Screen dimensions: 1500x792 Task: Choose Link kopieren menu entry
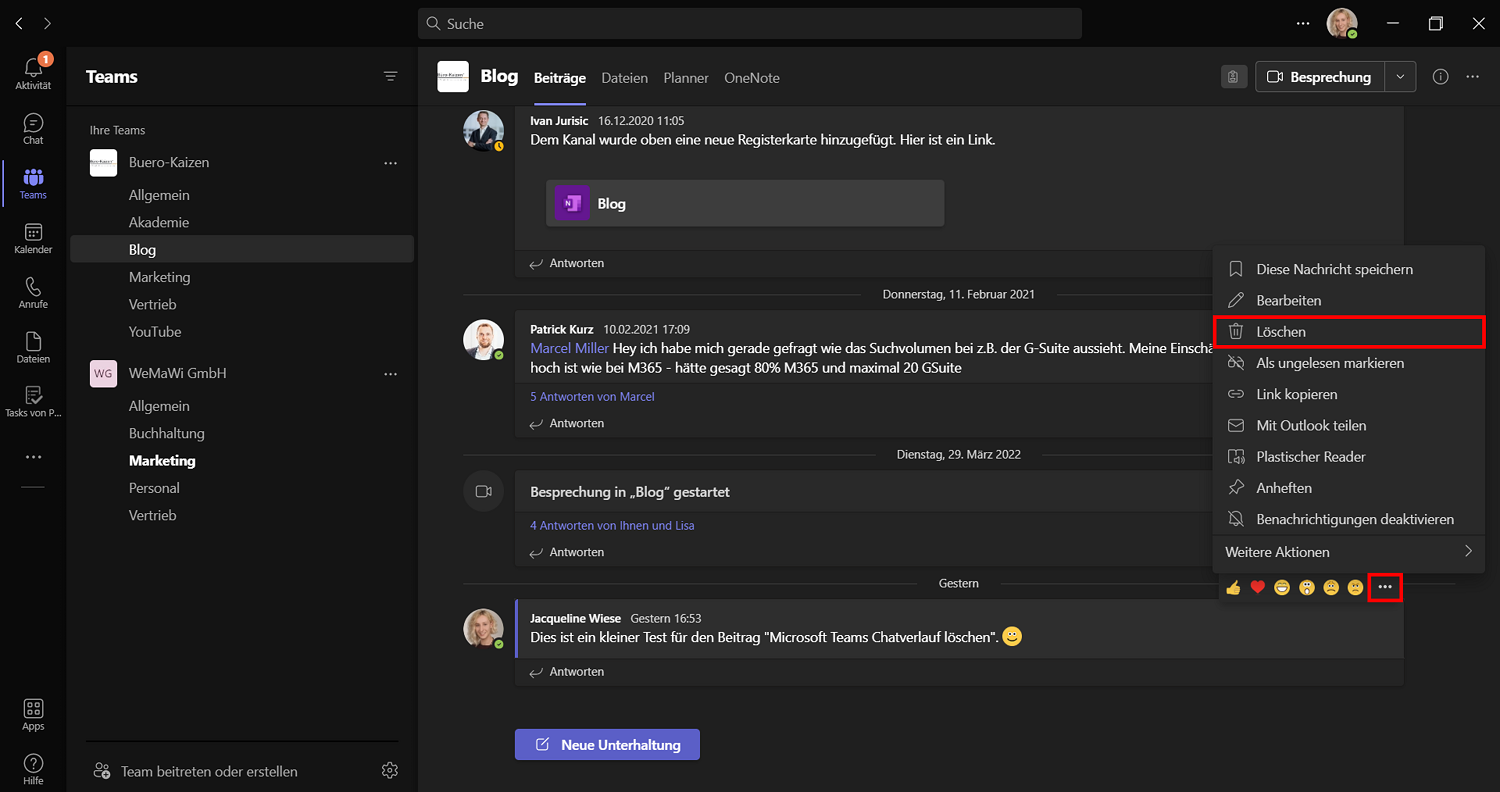(1348, 394)
